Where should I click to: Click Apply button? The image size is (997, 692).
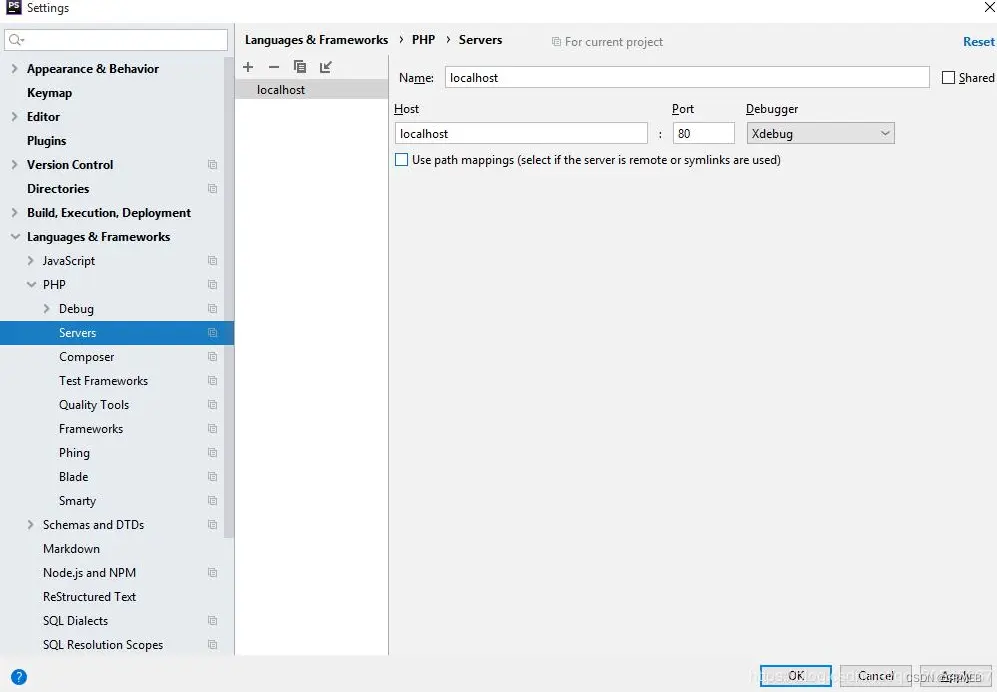[956, 675]
